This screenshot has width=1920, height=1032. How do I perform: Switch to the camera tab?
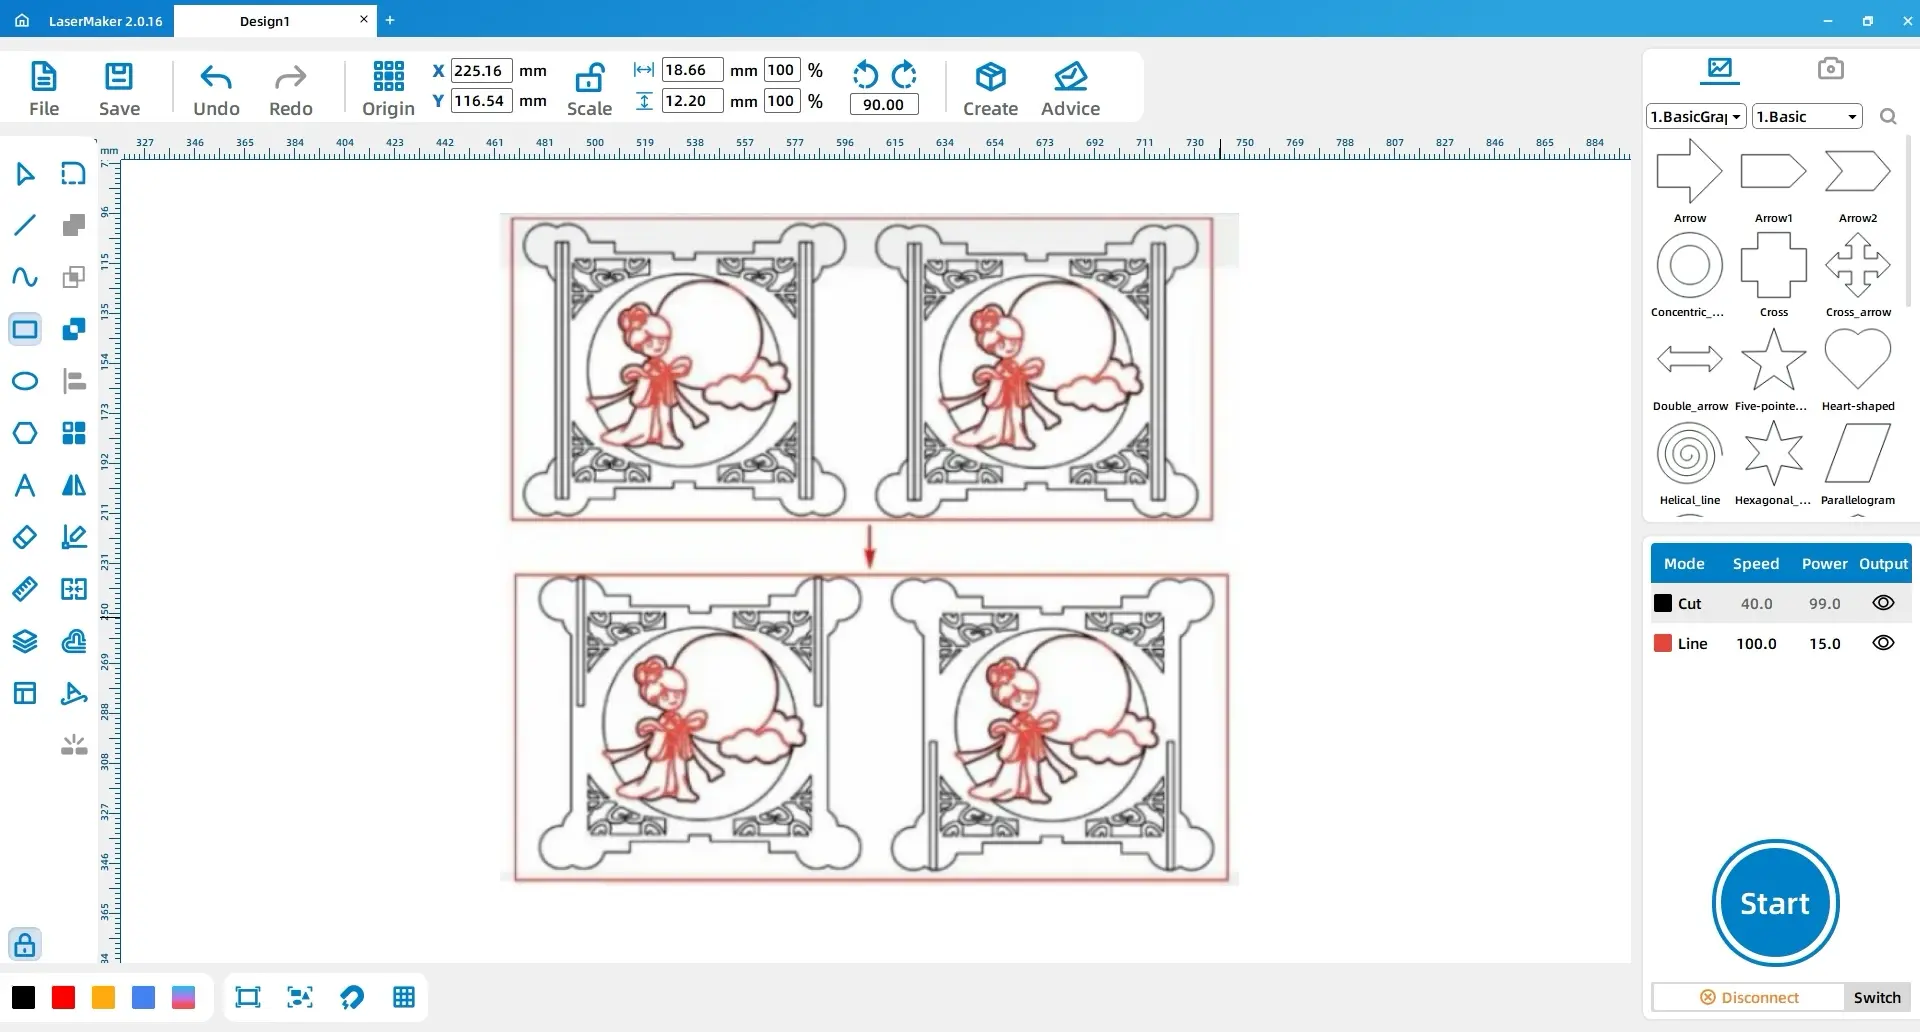click(x=1830, y=68)
